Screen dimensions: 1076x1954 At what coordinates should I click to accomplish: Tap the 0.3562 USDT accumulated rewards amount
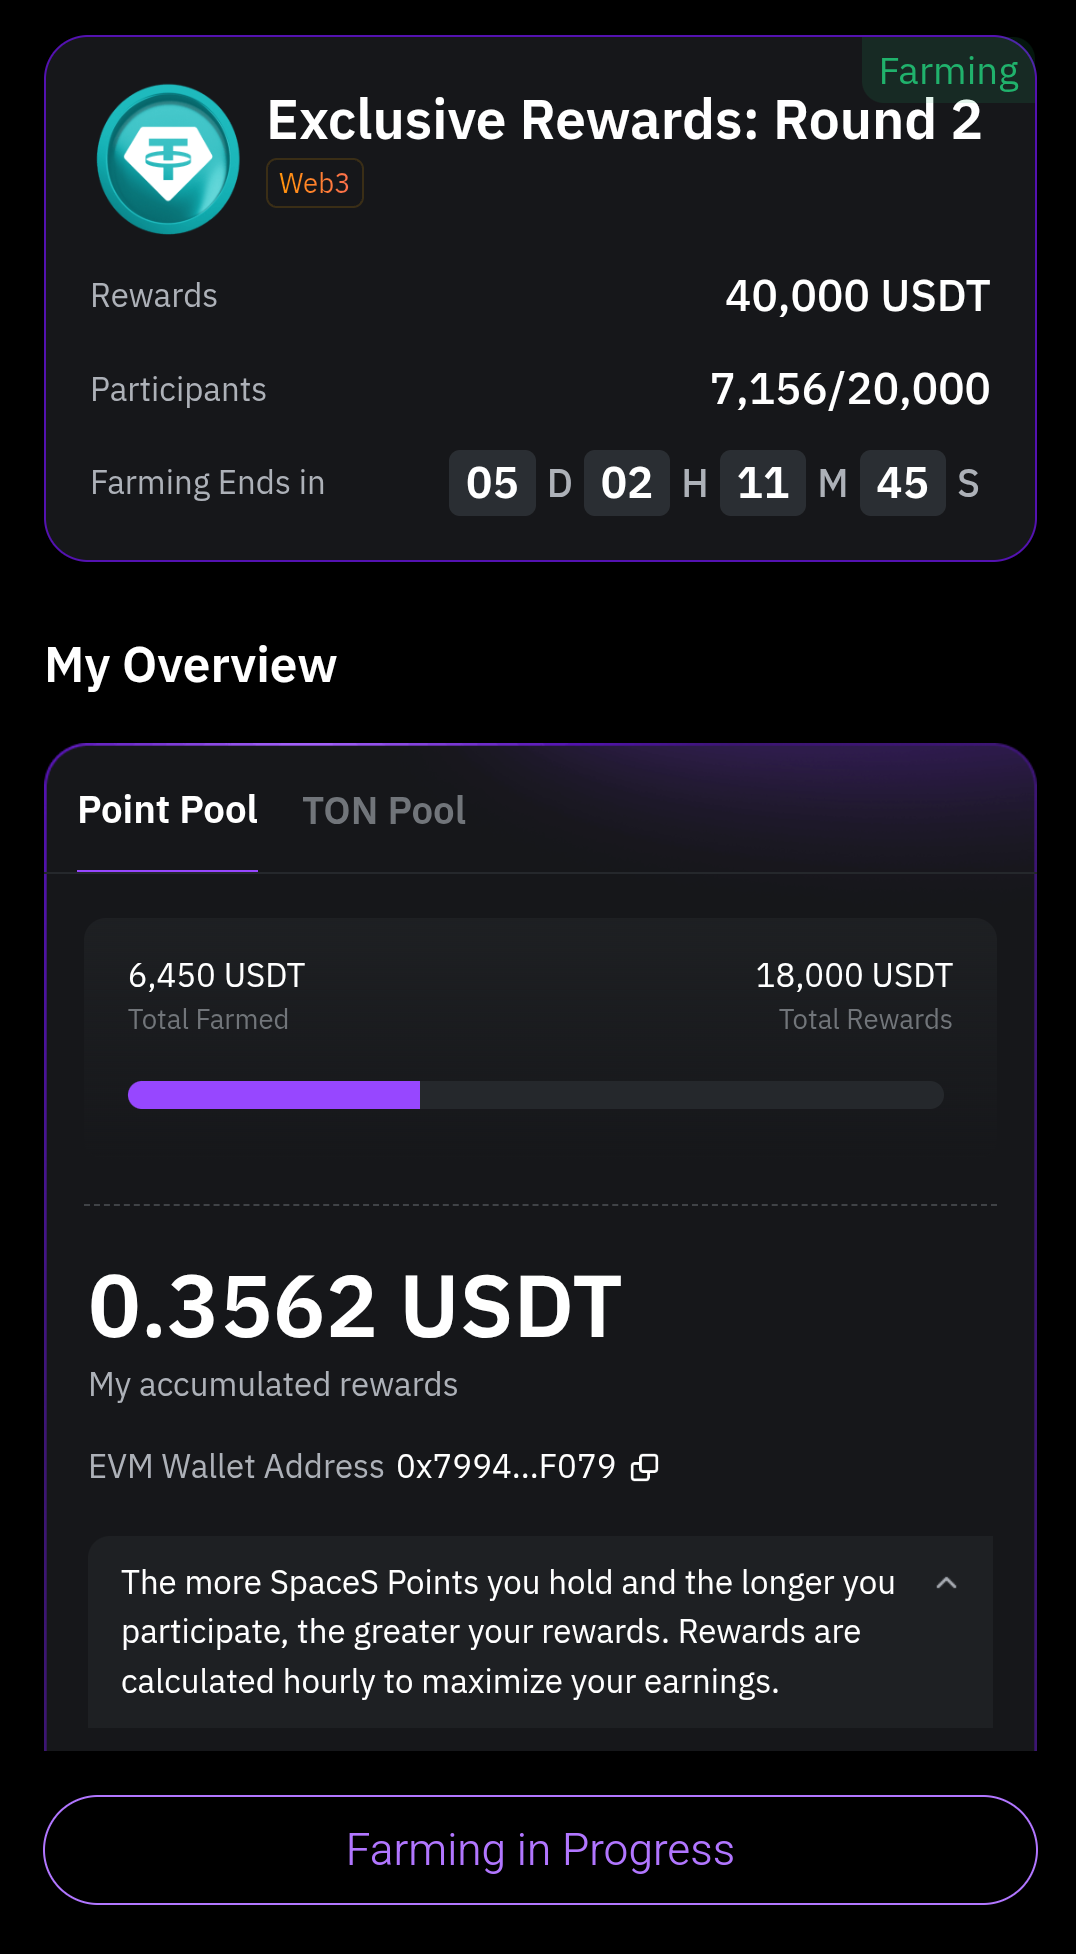tap(355, 1306)
